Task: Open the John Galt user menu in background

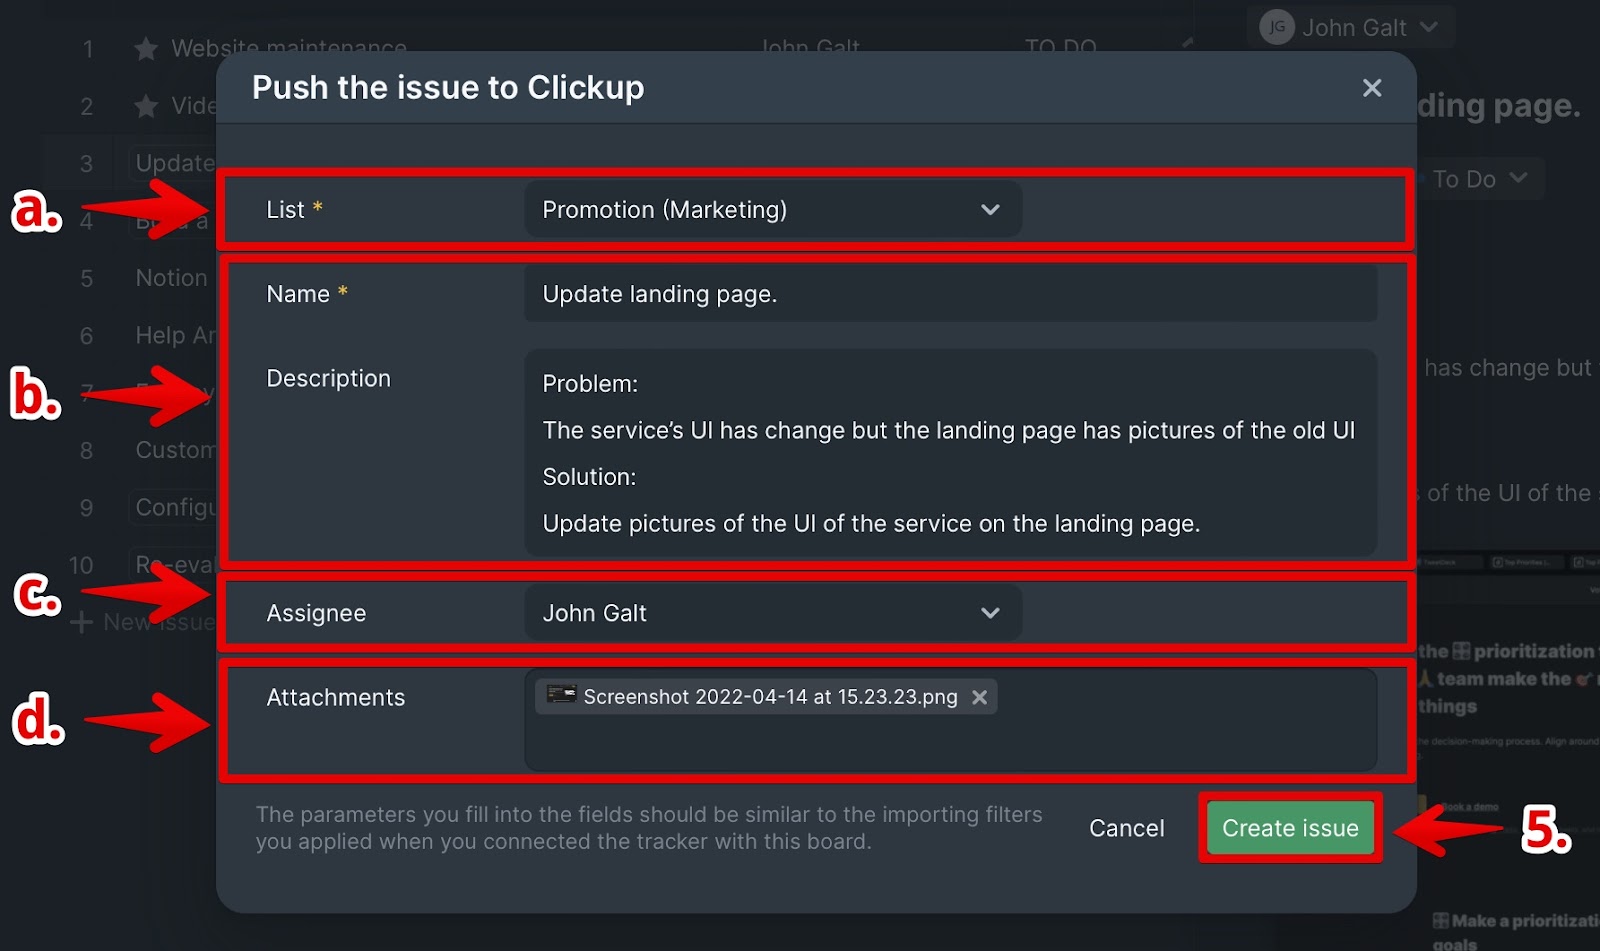Action: (x=1350, y=27)
